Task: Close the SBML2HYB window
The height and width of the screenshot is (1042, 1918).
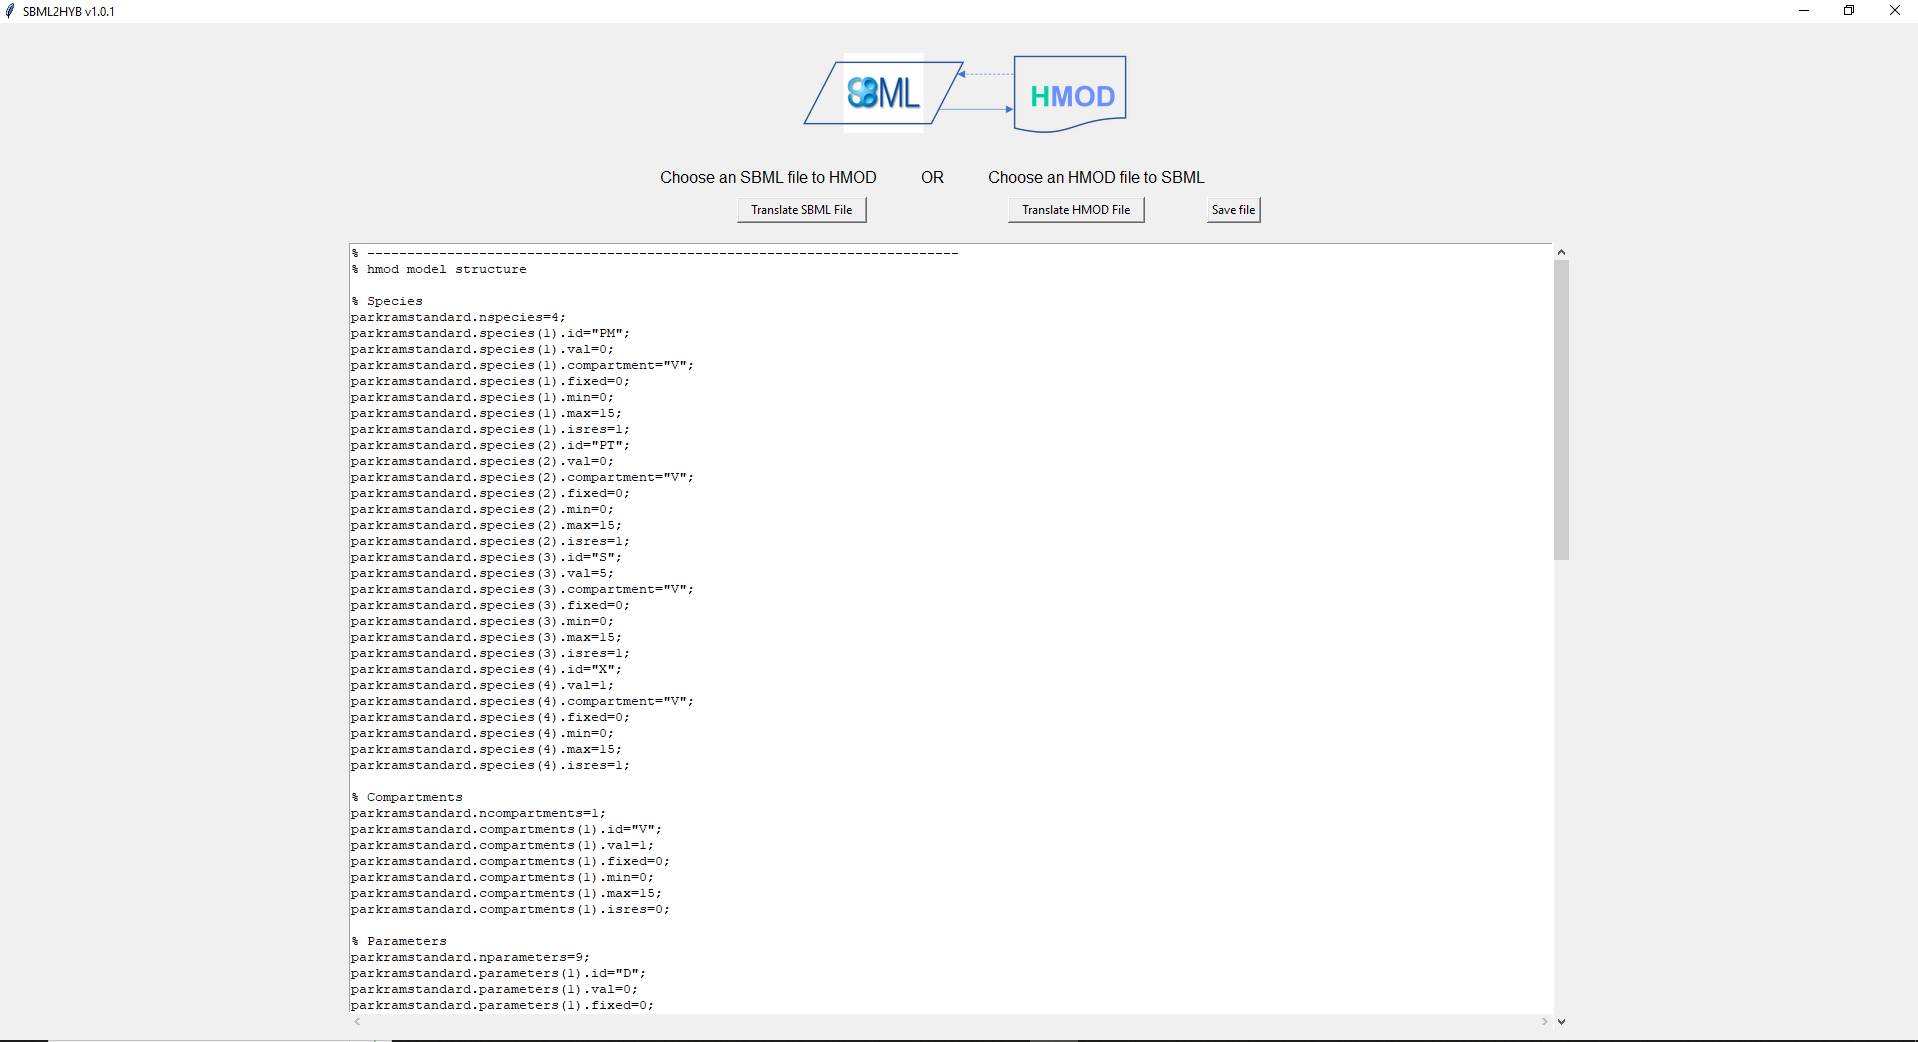Action: [x=1895, y=11]
